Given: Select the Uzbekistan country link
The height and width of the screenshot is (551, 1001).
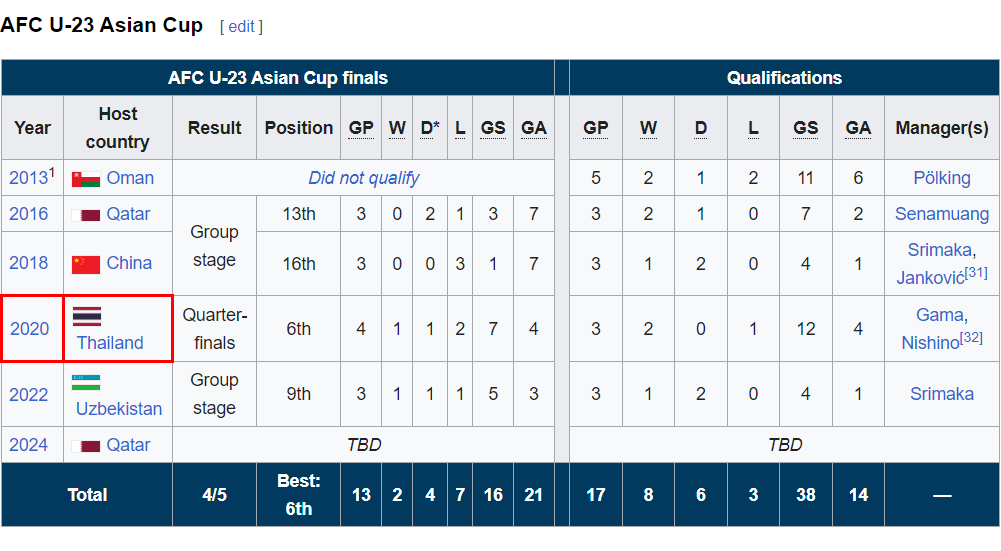Looking at the screenshot, I should point(119,409).
